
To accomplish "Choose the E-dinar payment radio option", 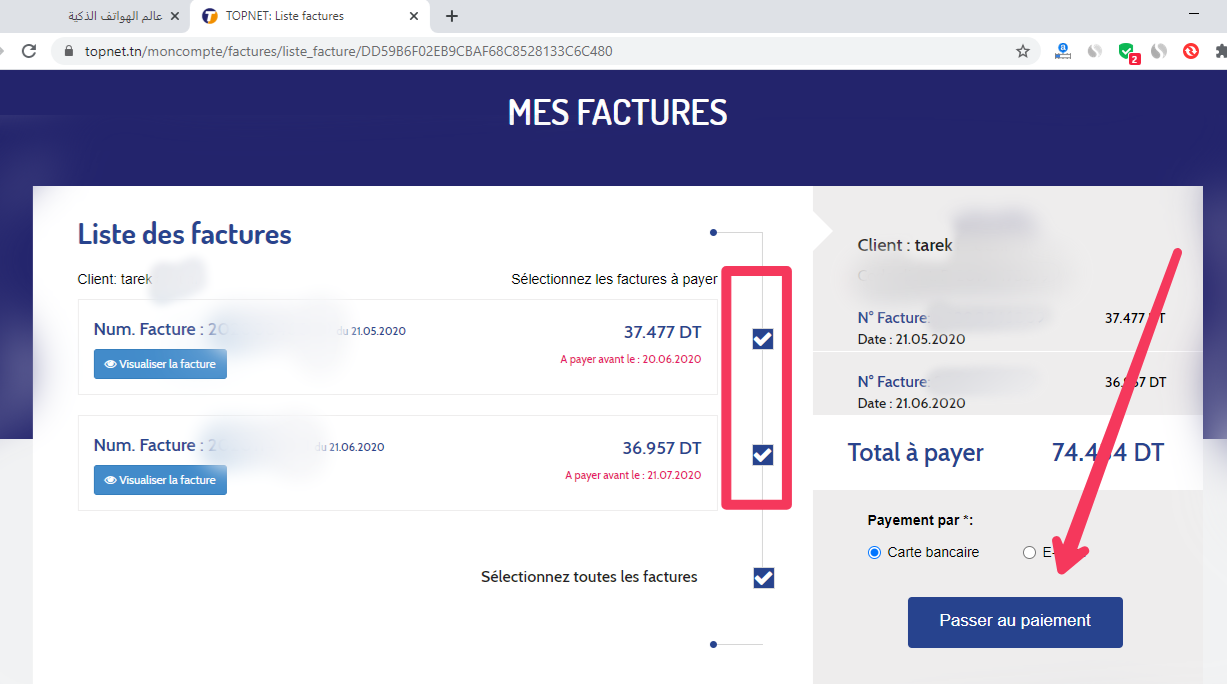I will pos(1029,552).
